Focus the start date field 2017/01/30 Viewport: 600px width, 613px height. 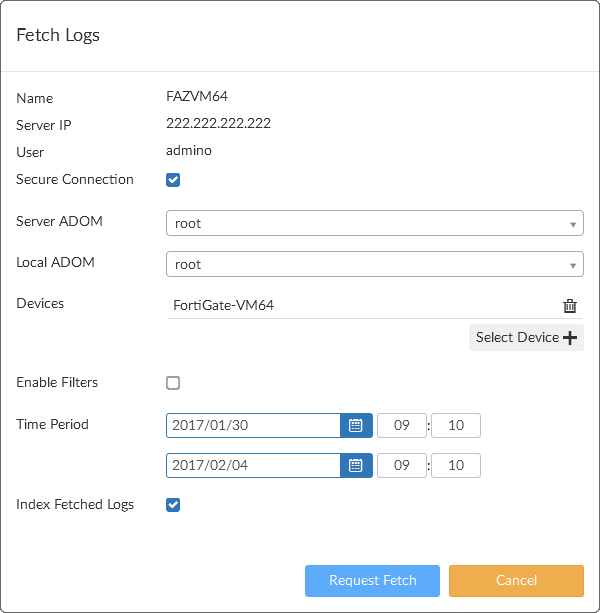tap(254, 425)
